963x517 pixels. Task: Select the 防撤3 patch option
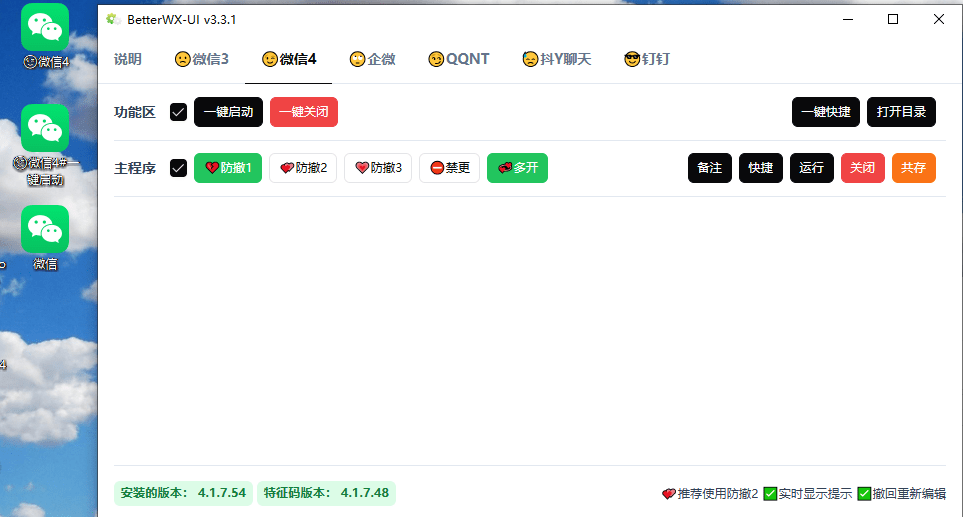click(x=378, y=168)
